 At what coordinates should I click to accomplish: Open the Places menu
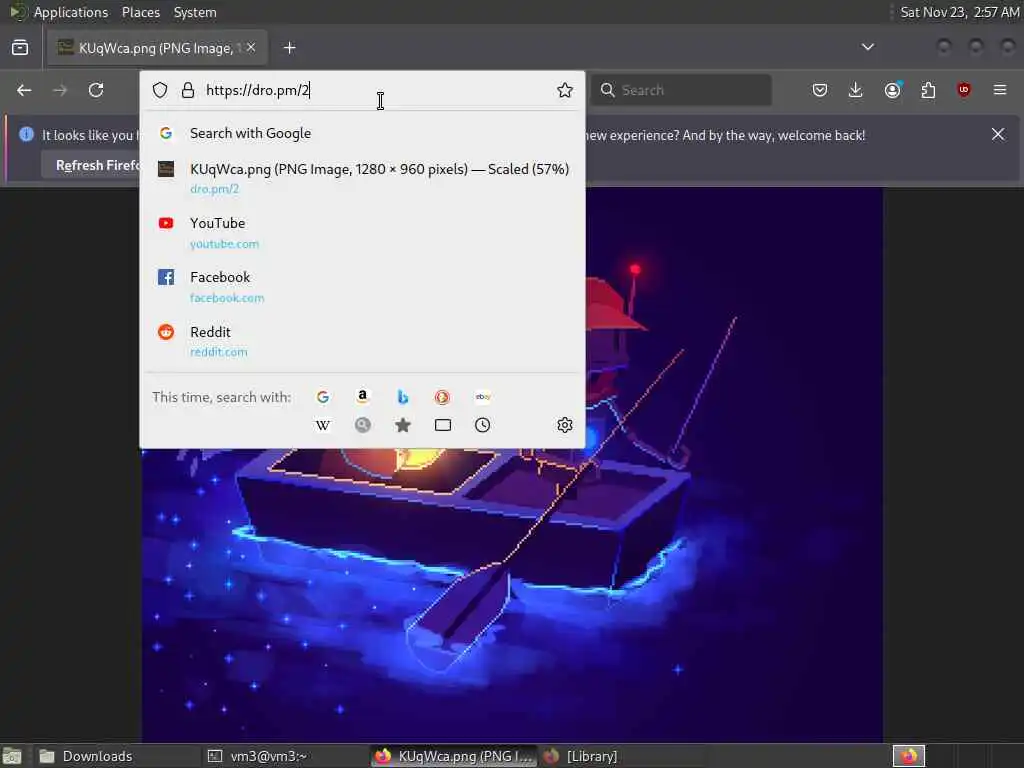click(141, 12)
